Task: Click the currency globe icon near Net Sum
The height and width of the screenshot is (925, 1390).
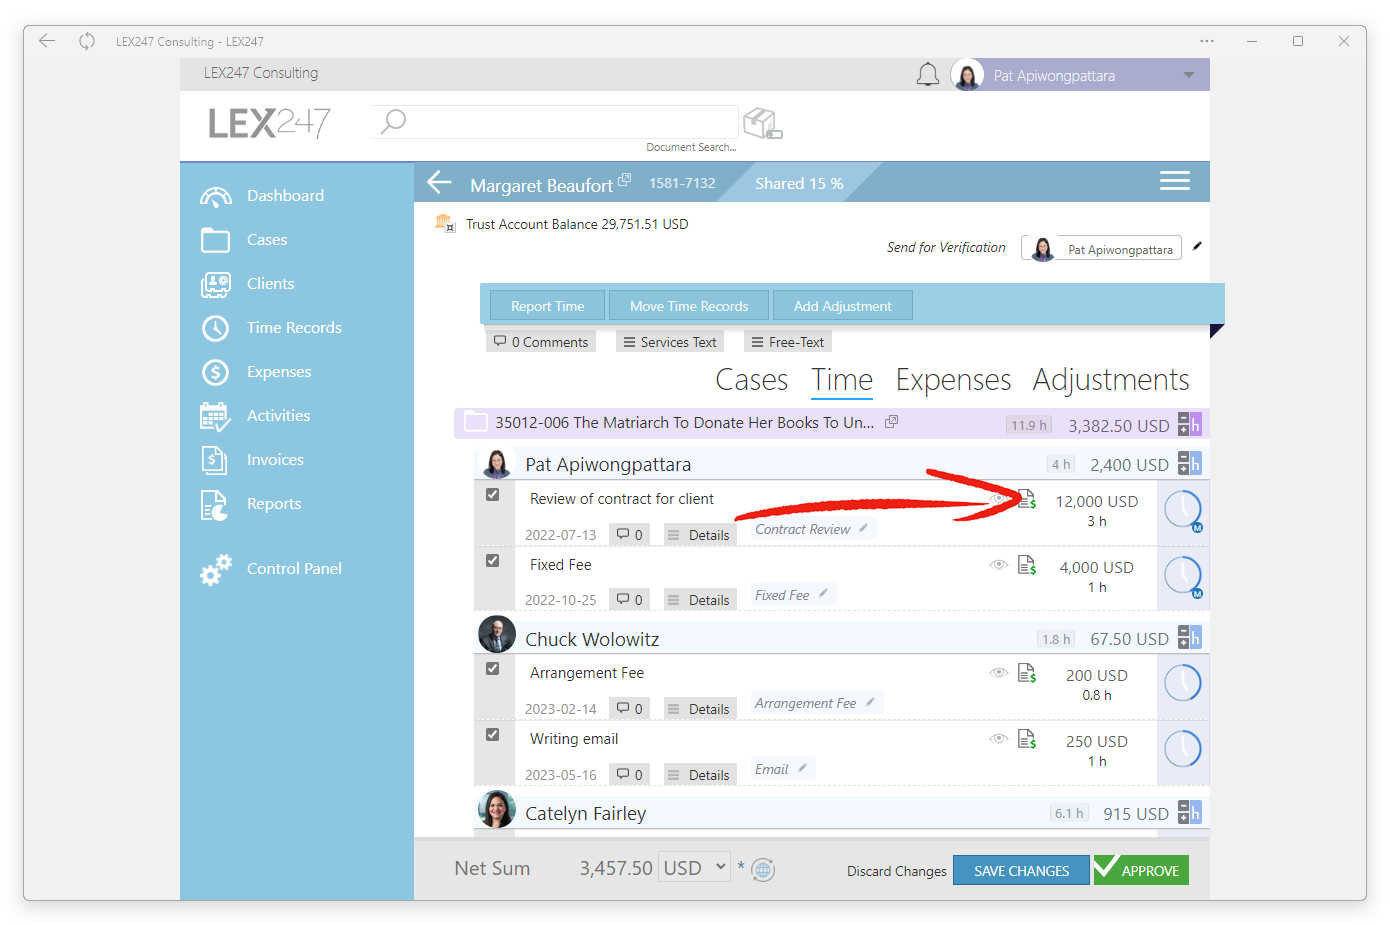Action: point(763,870)
